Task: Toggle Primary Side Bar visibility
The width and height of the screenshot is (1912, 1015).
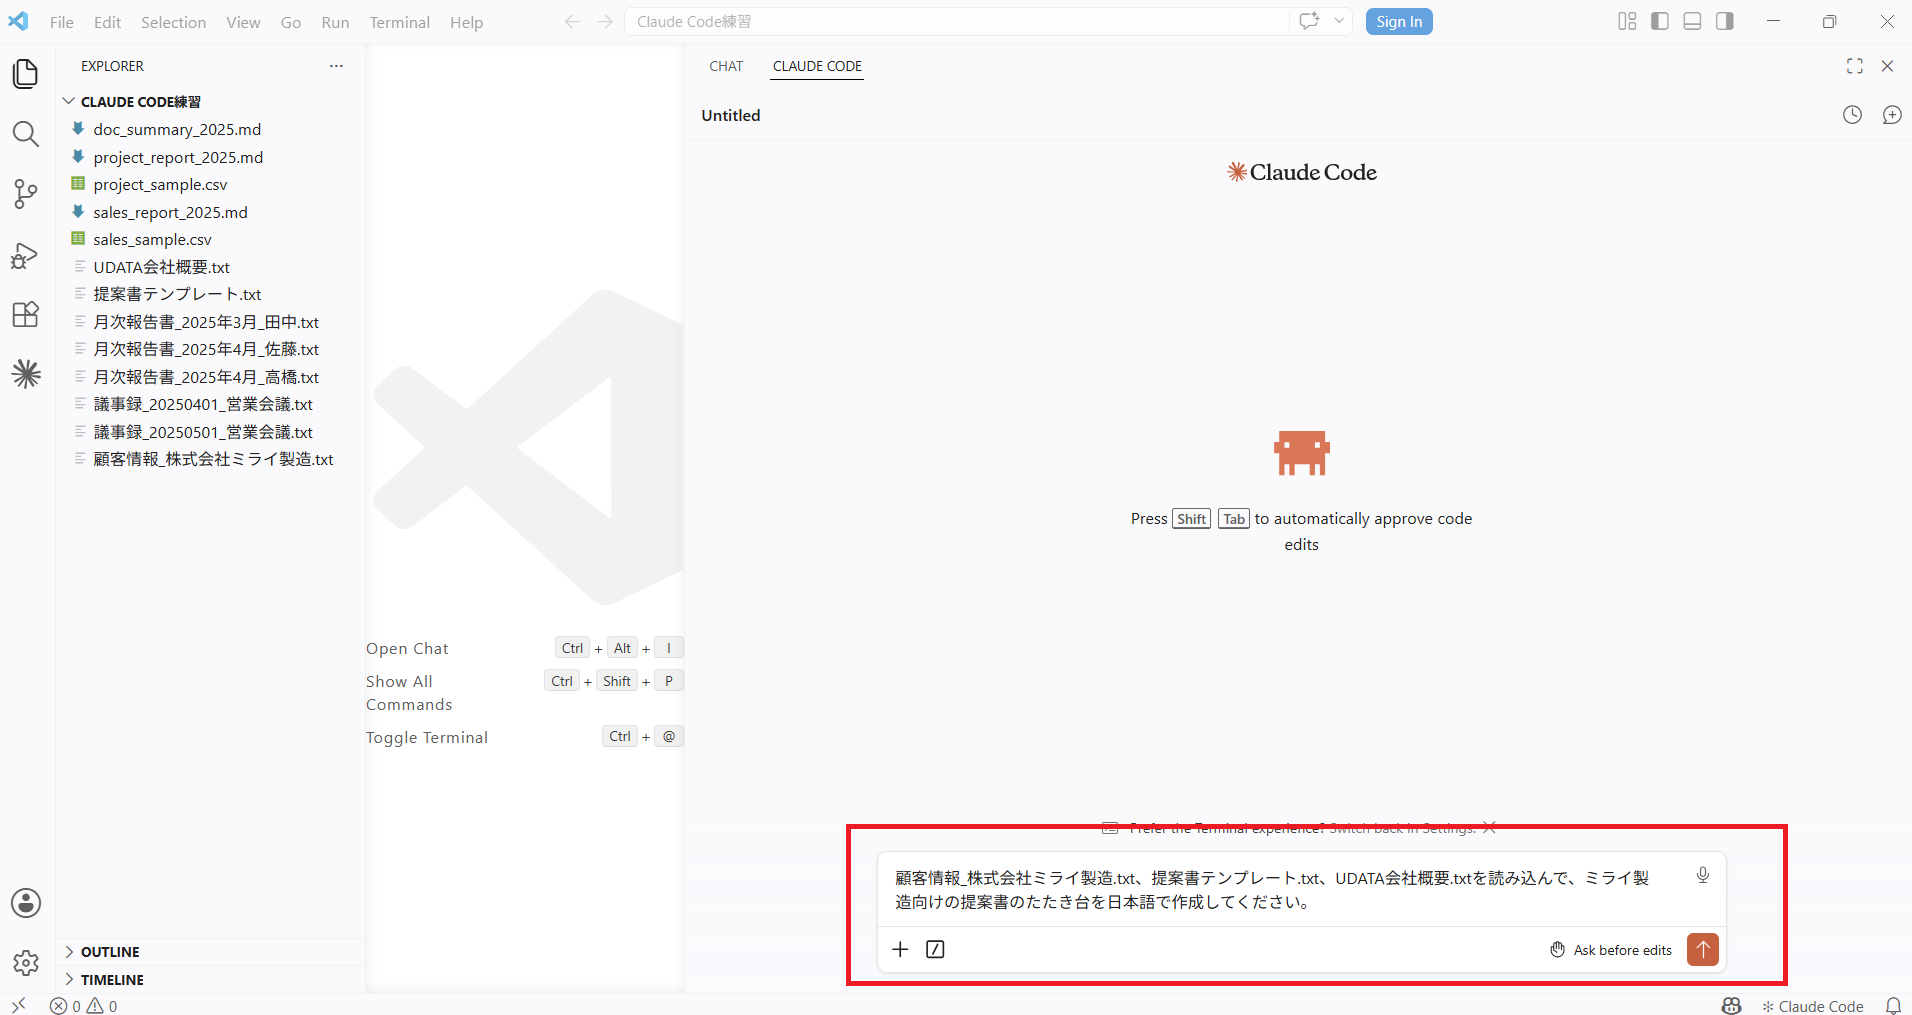Action: click(1660, 21)
